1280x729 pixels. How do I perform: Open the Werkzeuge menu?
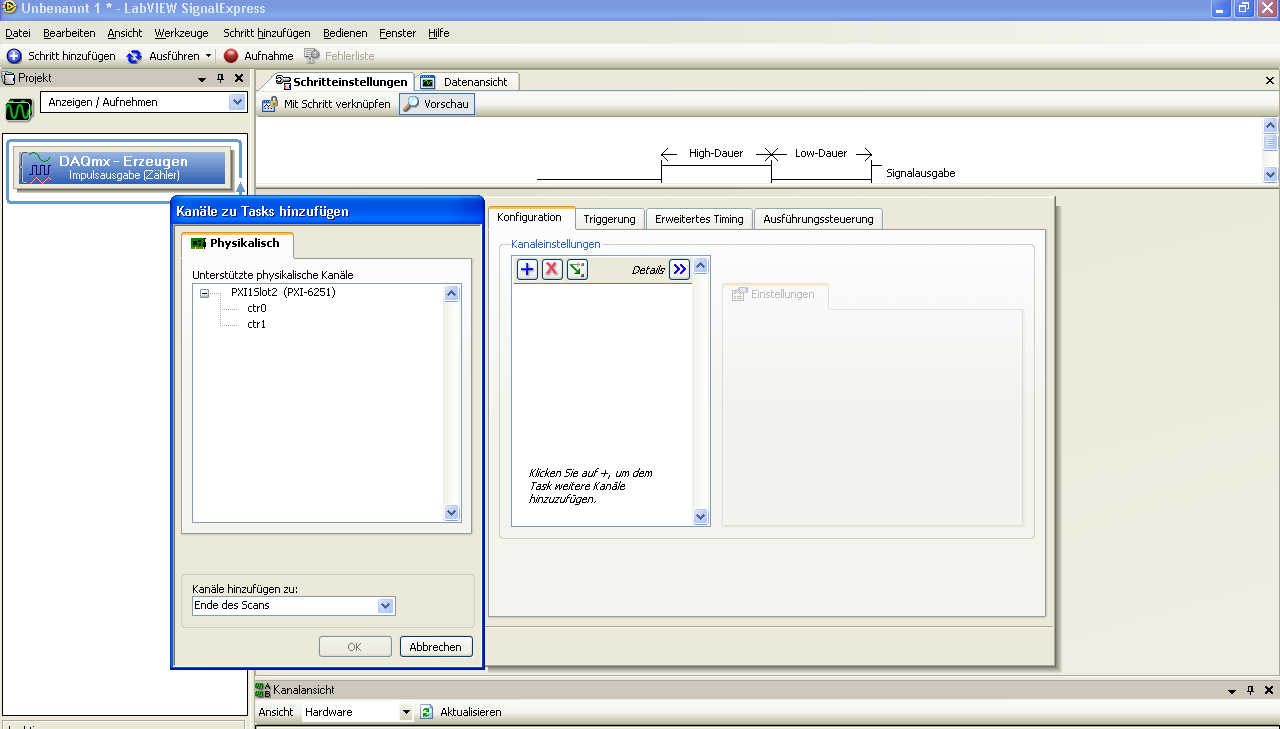click(x=182, y=33)
